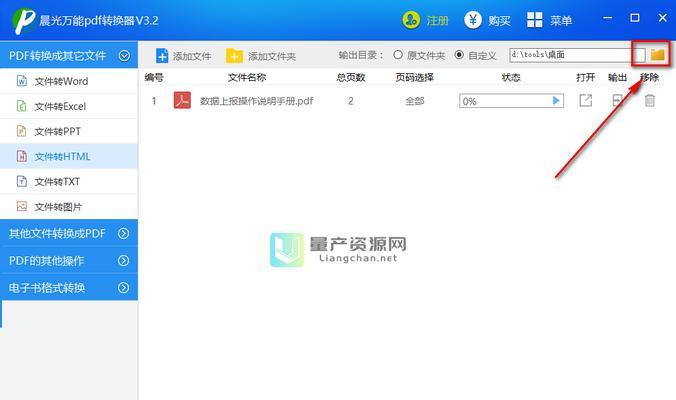Click the 添加文件夹 button

point(261,56)
